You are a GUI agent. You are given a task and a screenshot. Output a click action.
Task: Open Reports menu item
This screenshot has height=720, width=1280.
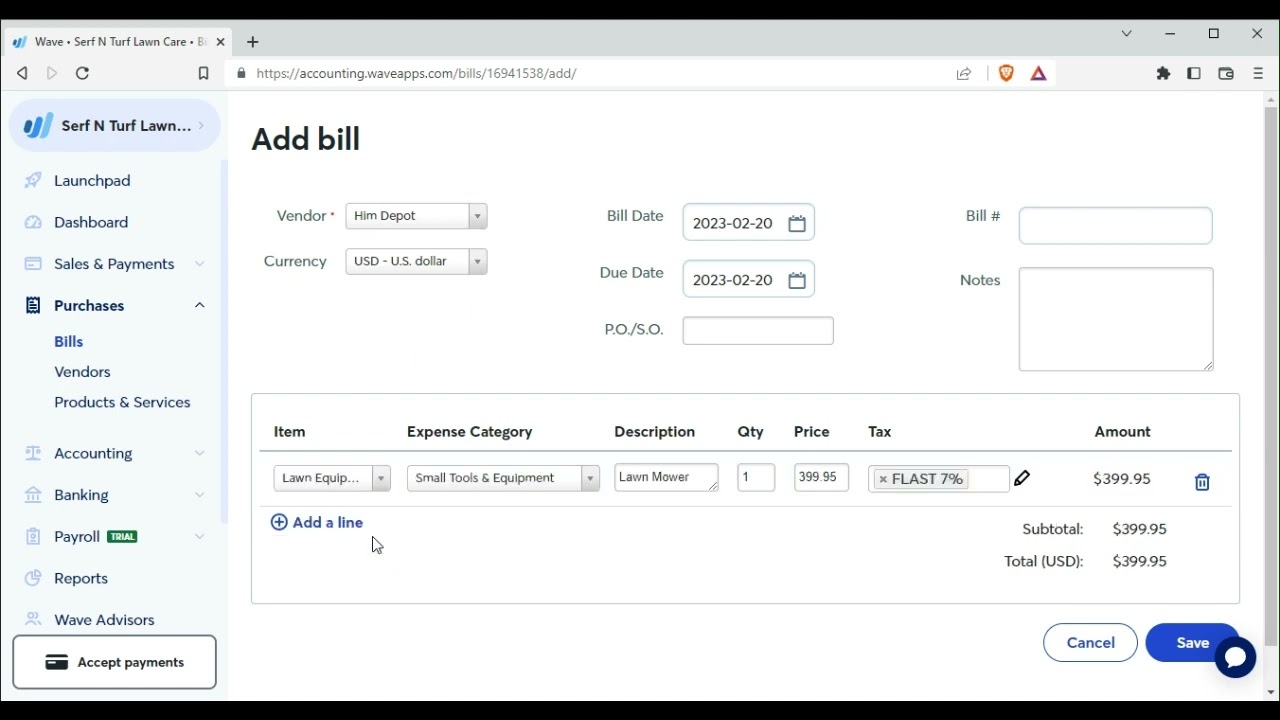(81, 578)
